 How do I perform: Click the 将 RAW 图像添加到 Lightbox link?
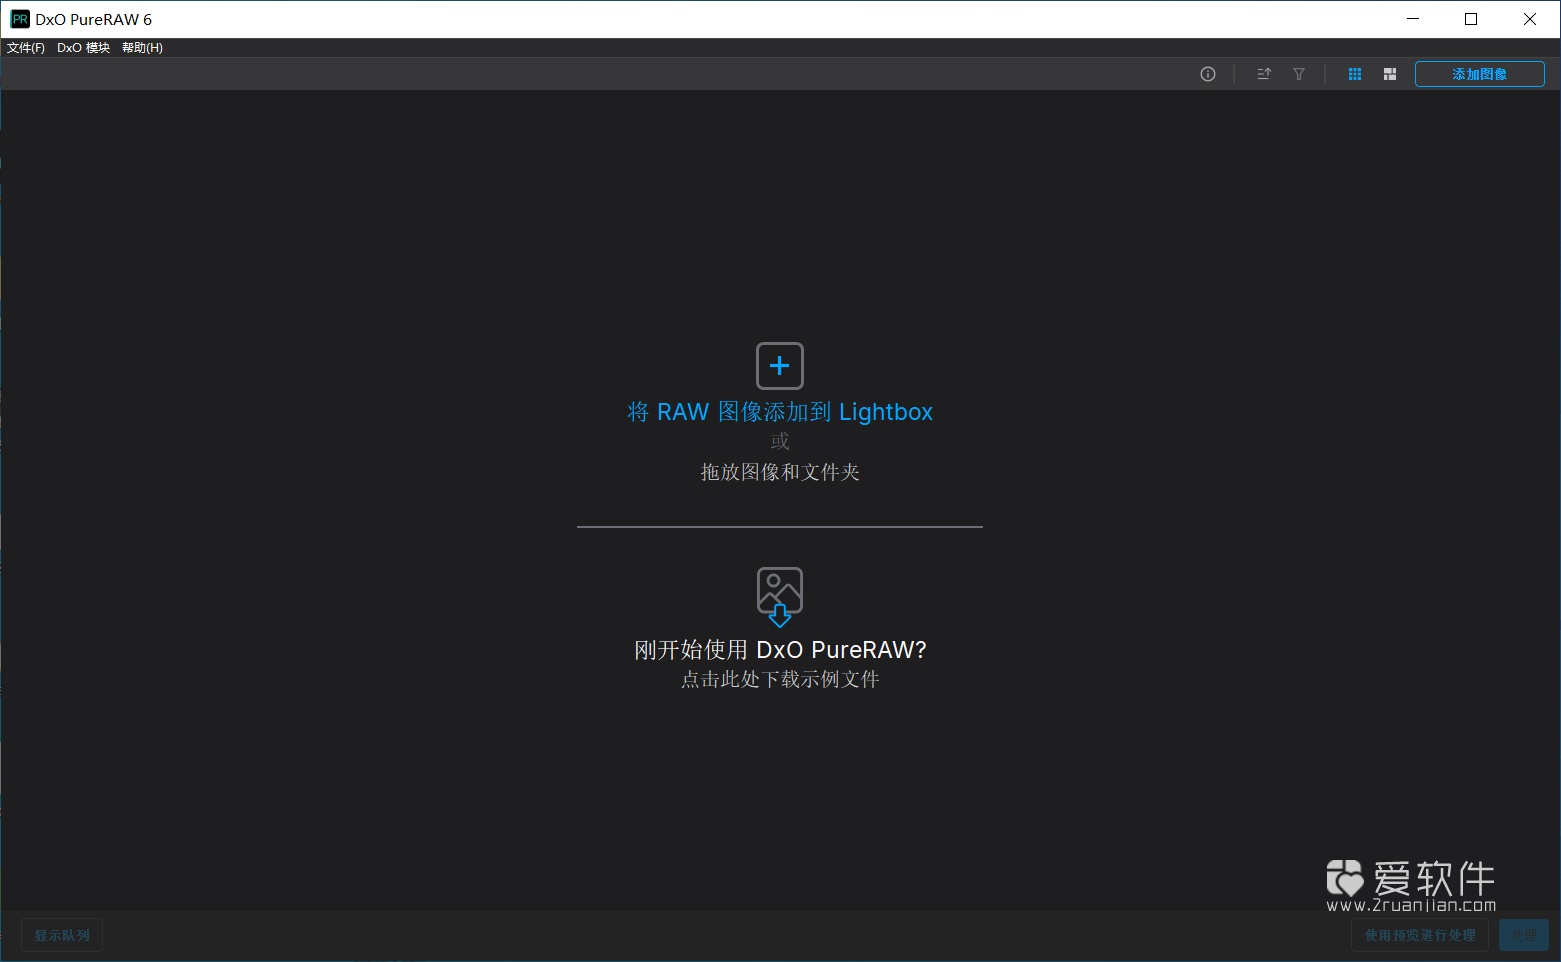coord(780,412)
